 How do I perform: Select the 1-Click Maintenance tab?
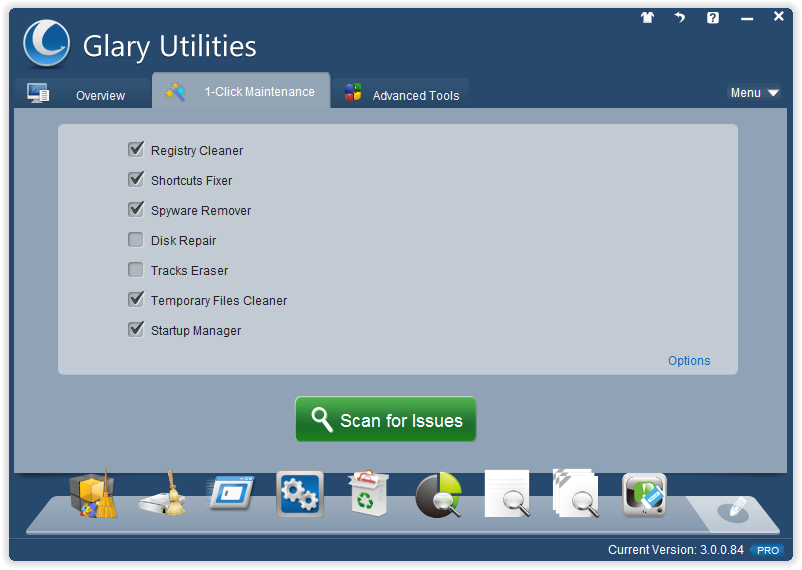click(241, 91)
